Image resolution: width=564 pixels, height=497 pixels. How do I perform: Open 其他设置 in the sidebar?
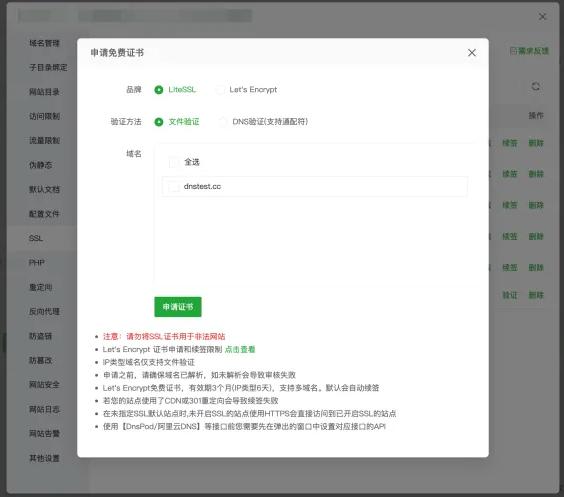[x=44, y=458]
